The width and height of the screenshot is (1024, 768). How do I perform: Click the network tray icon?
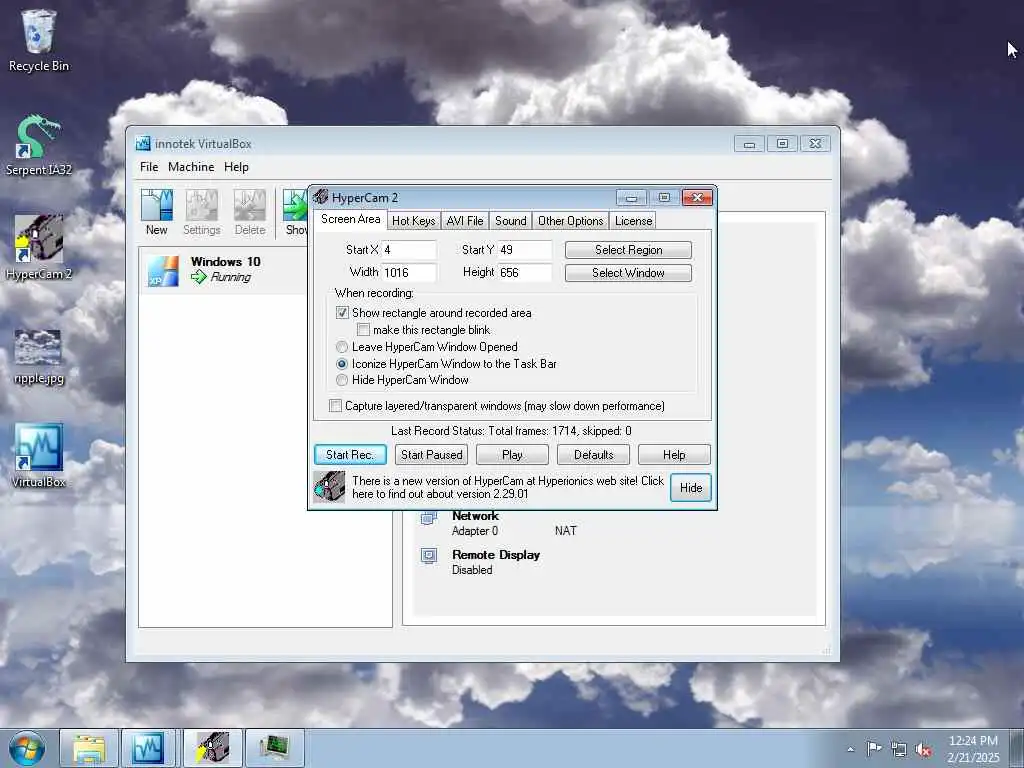point(899,749)
